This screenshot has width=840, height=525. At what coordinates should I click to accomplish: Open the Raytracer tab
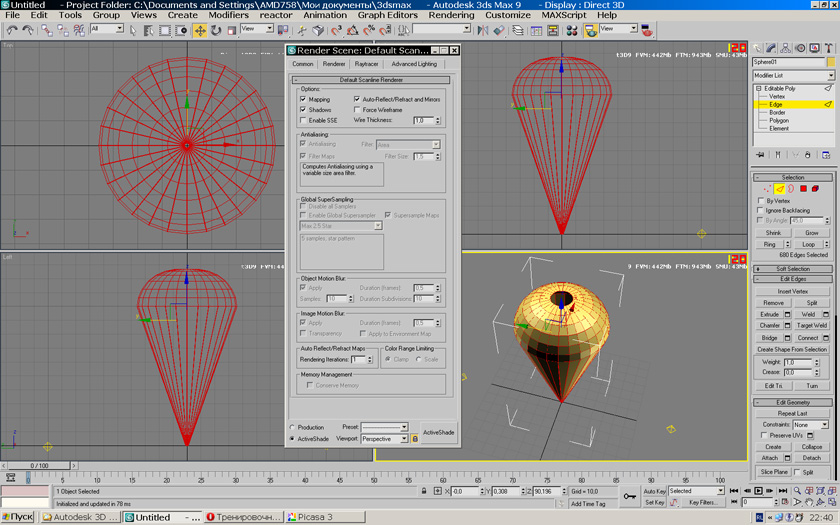(366, 64)
